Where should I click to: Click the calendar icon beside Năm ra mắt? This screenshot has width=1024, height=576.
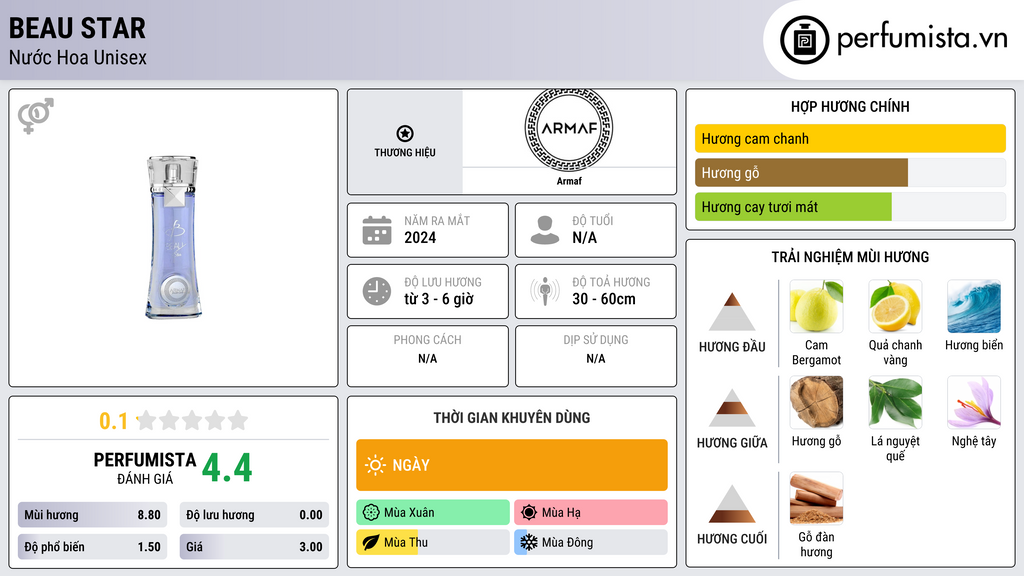tap(377, 230)
